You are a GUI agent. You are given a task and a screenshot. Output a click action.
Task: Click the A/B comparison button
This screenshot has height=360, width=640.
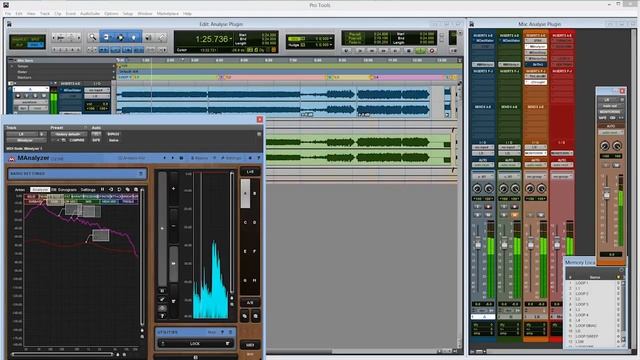(x=250, y=303)
